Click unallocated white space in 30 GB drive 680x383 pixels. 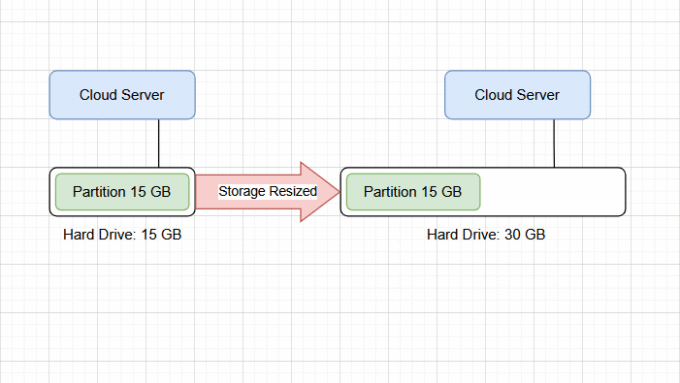click(551, 192)
